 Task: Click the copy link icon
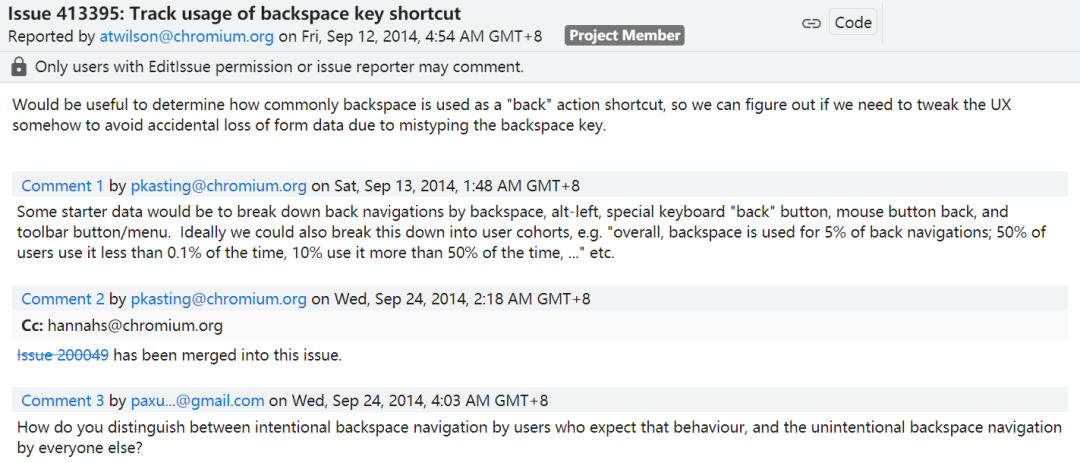point(811,23)
